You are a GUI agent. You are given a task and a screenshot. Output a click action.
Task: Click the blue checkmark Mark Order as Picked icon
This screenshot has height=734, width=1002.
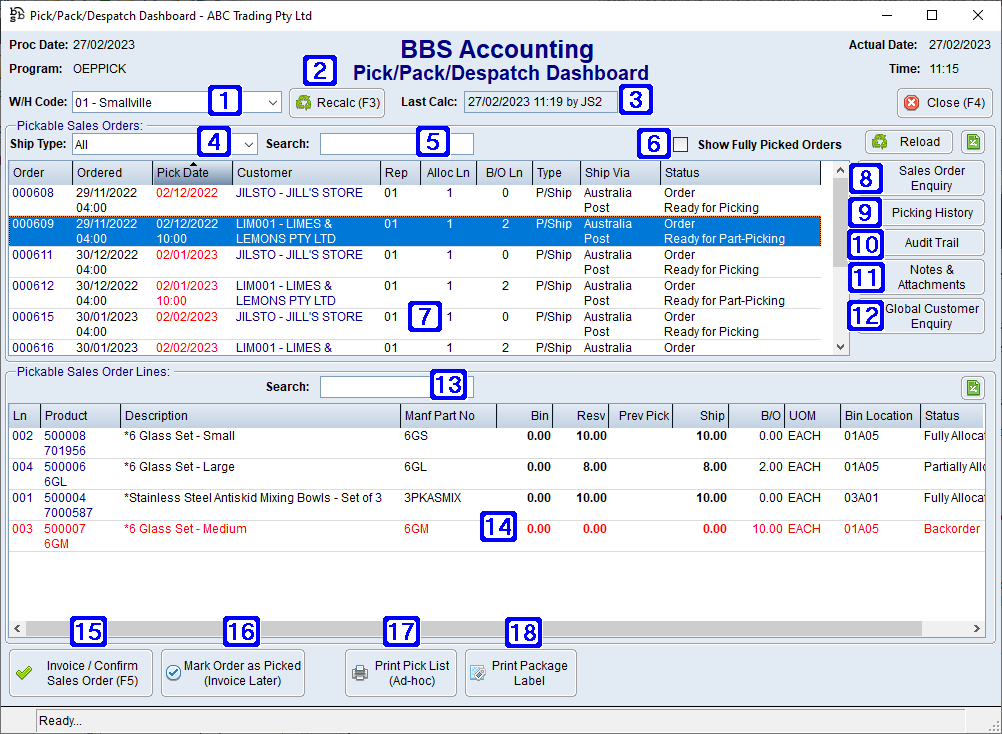coord(175,673)
